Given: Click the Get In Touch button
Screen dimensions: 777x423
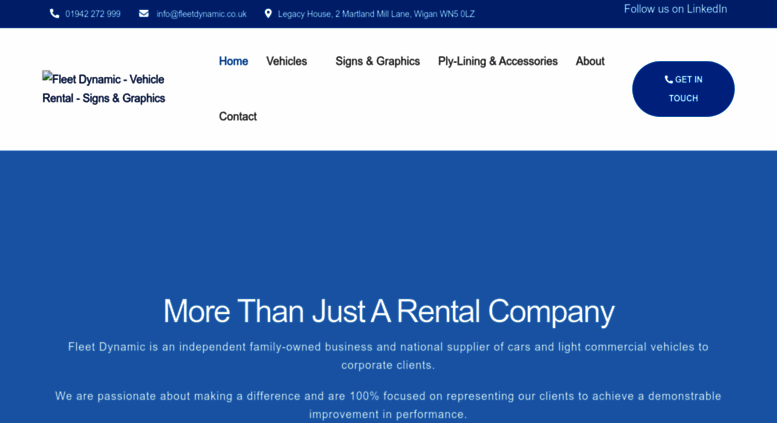Looking at the screenshot, I should click(683, 89).
